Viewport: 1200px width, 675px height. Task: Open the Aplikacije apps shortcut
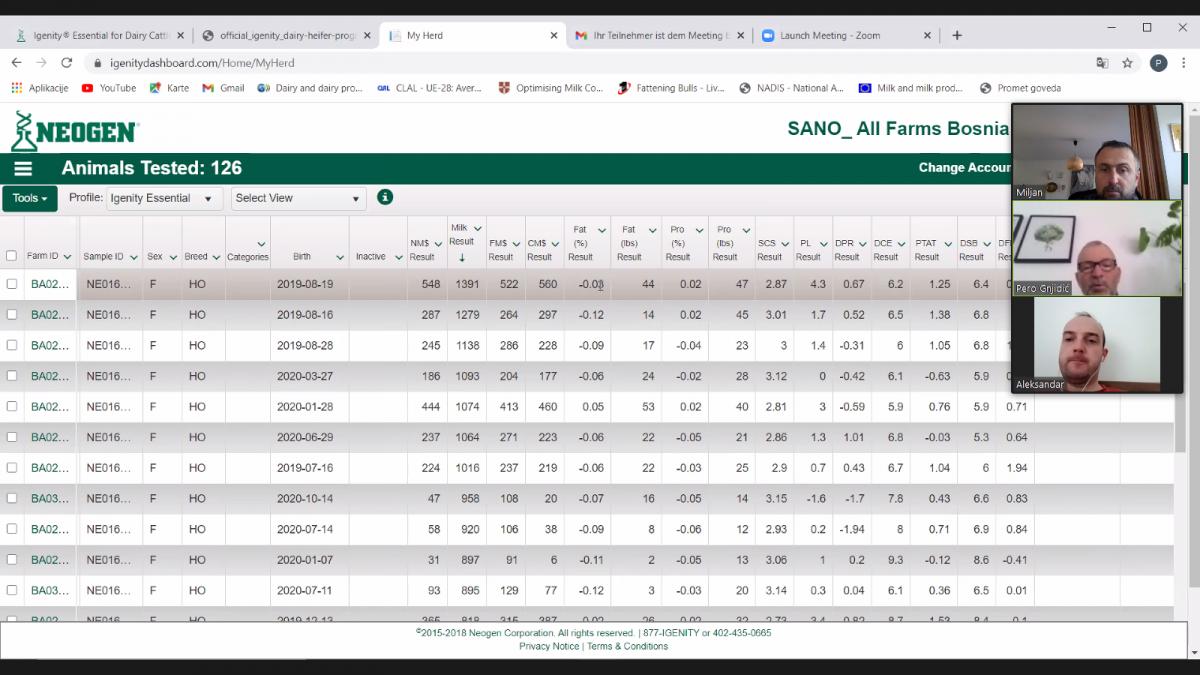[x=40, y=88]
